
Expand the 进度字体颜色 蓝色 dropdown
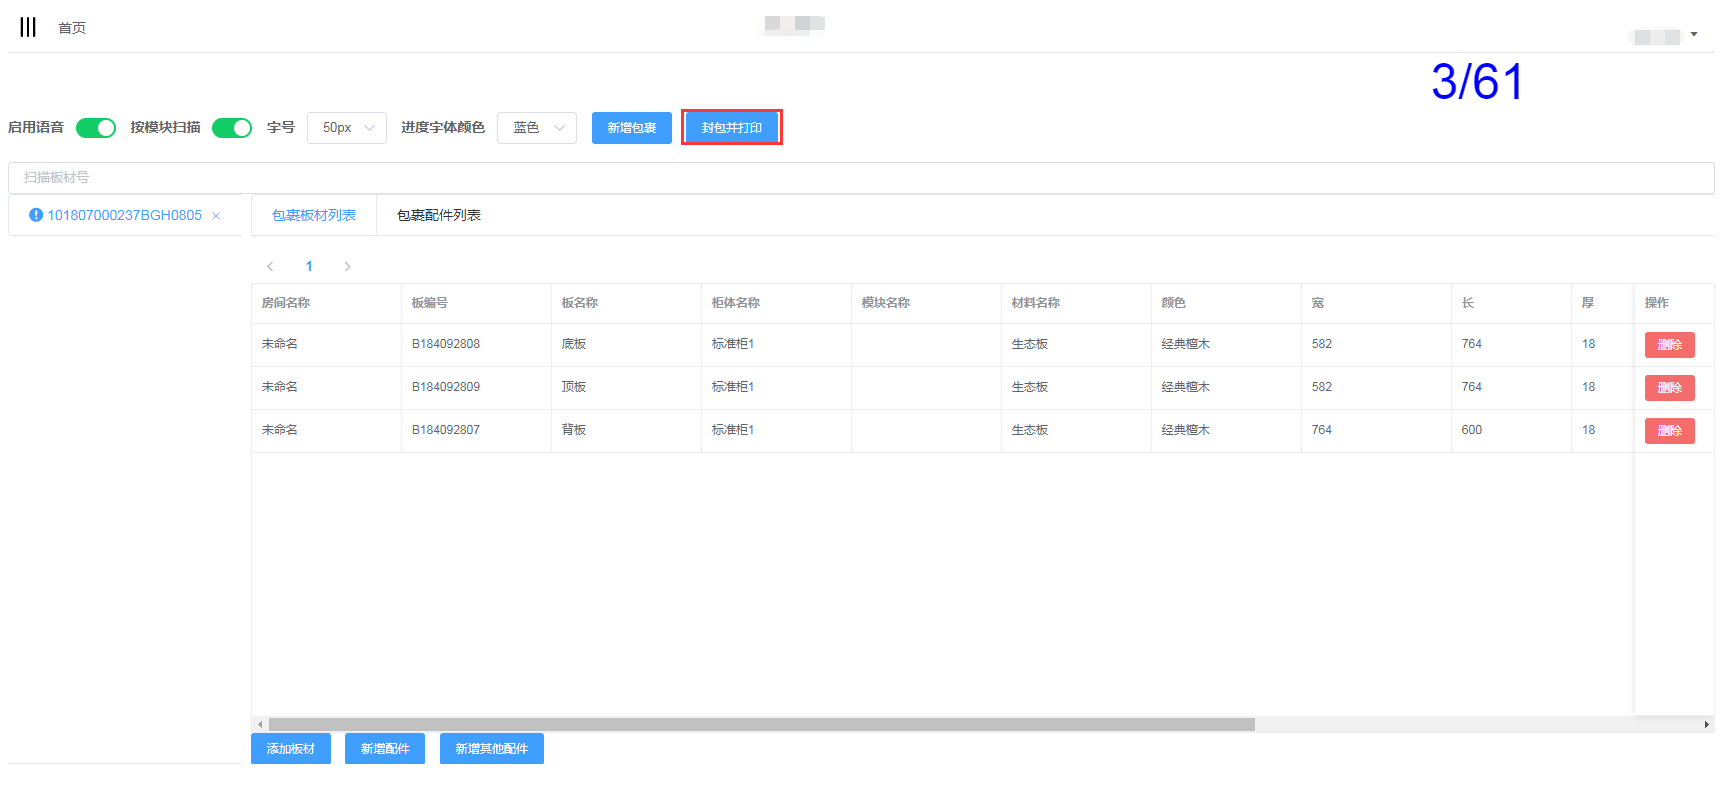(537, 128)
